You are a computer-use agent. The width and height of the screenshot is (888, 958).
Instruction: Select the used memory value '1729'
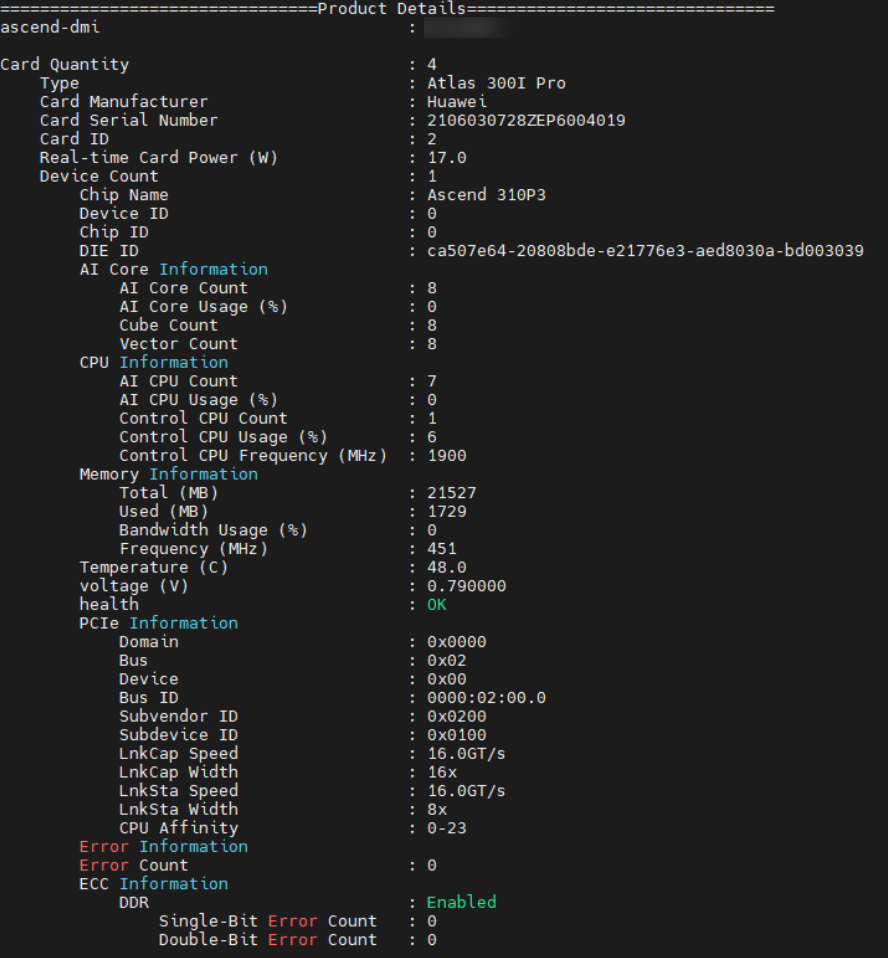[x=447, y=511]
